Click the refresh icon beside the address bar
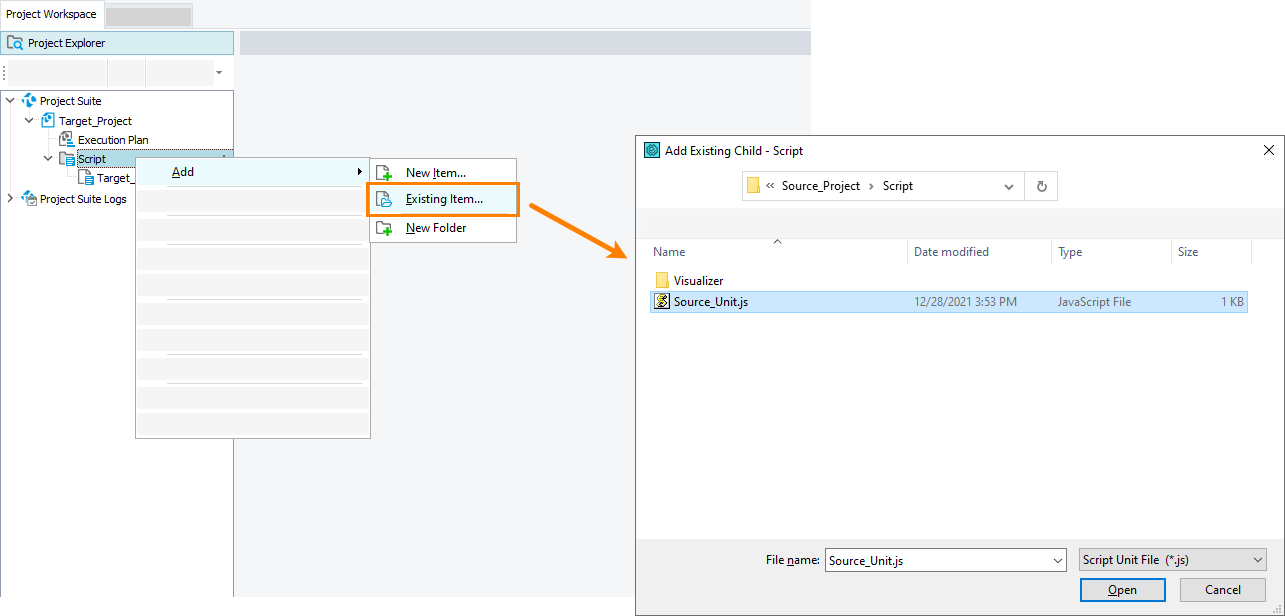Viewport: 1285px width, 616px height. pyautogui.click(x=1041, y=186)
